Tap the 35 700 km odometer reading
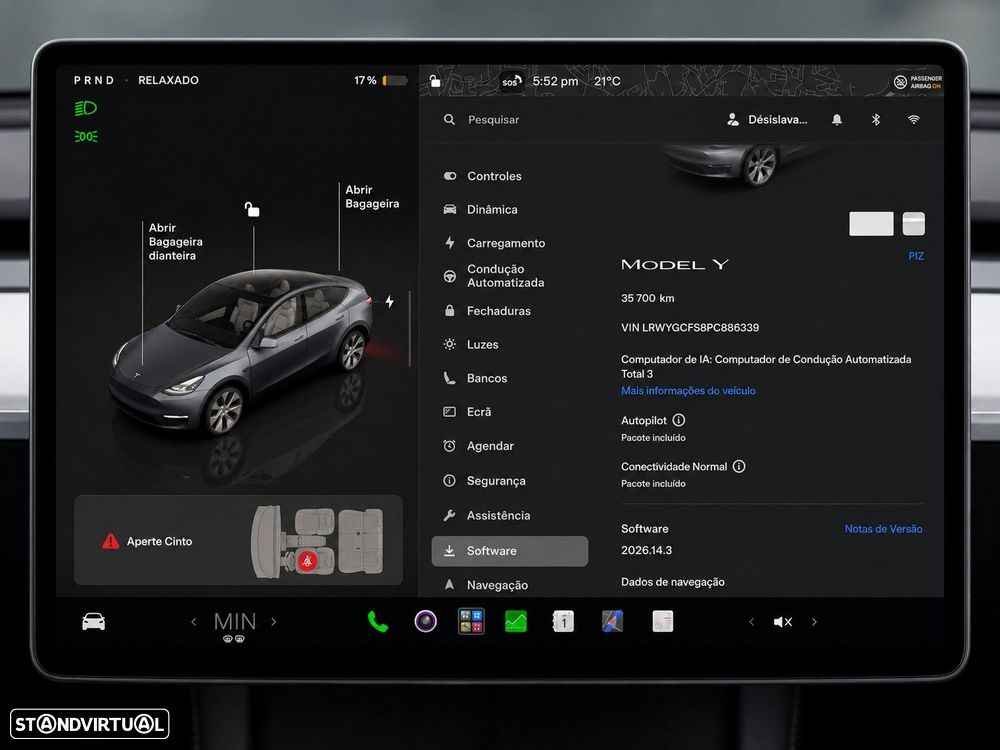This screenshot has width=1000, height=750. click(647, 298)
